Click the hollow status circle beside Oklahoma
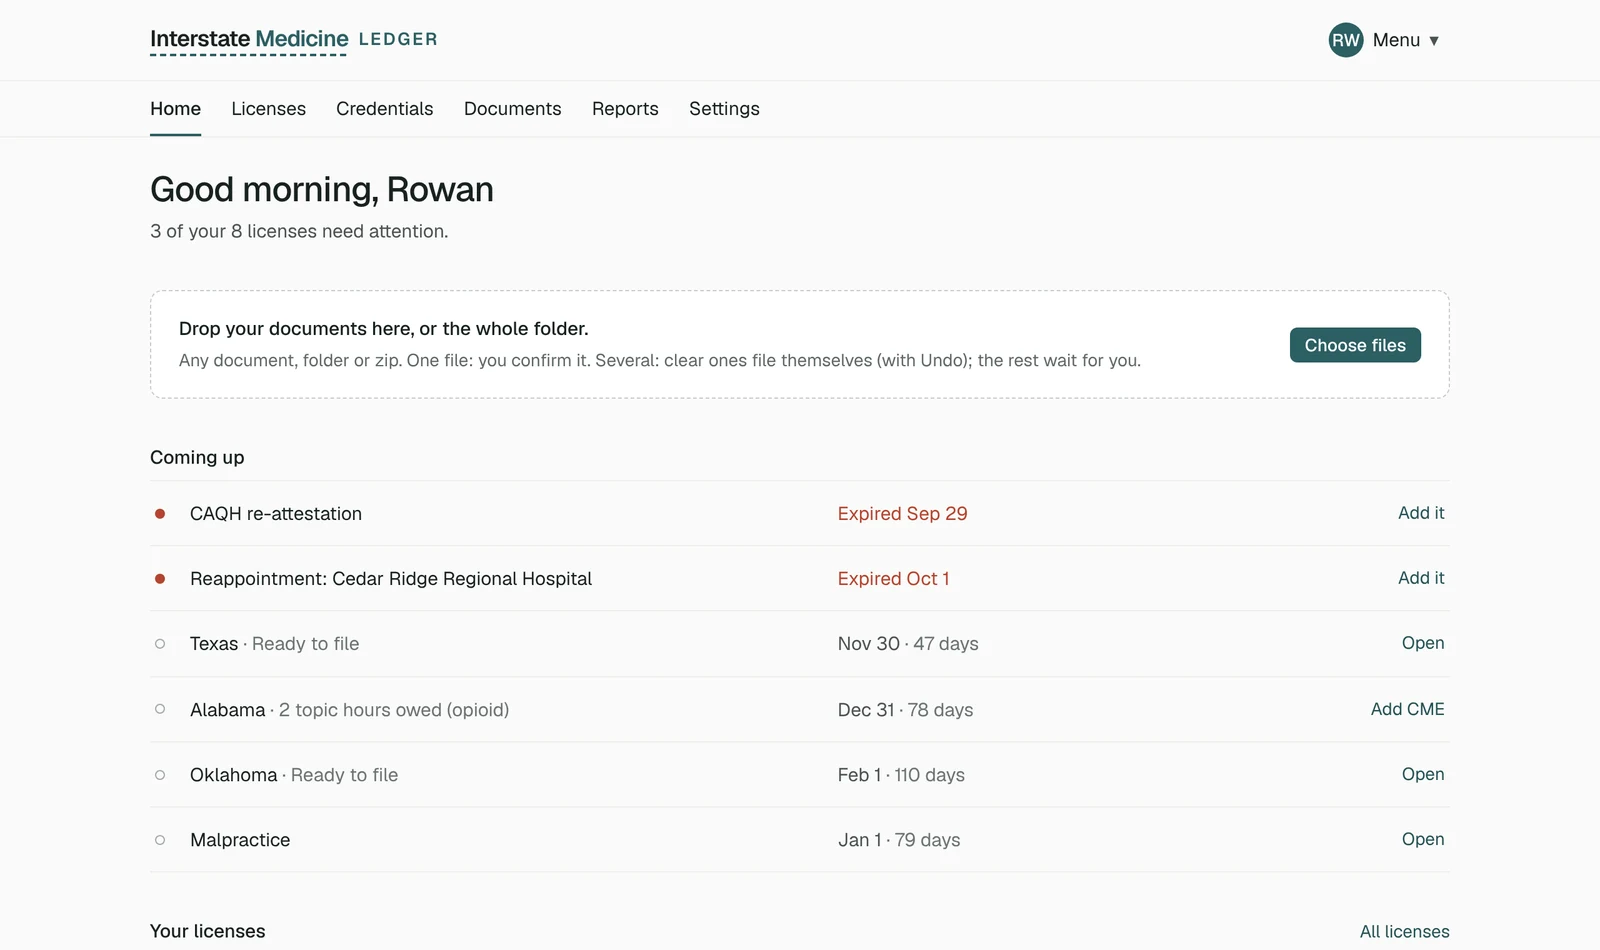Image resolution: width=1600 pixels, height=950 pixels. point(160,775)
